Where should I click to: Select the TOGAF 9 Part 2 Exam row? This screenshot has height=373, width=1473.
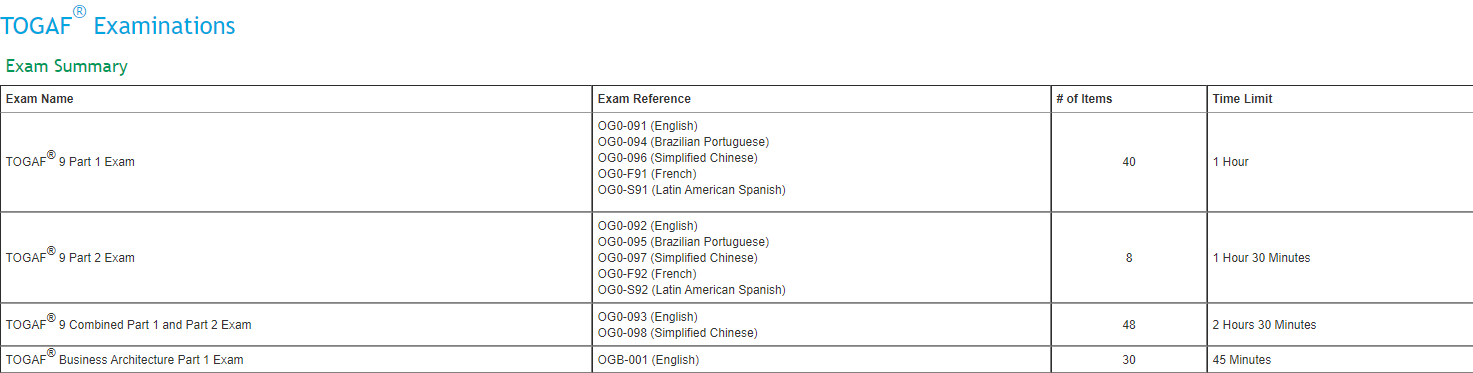(736, 258)
